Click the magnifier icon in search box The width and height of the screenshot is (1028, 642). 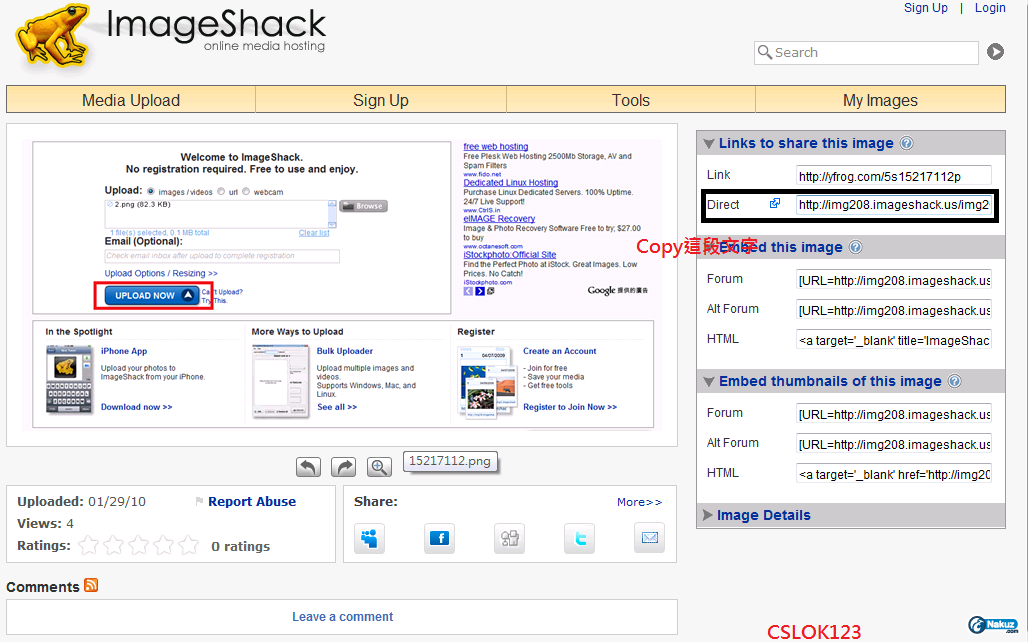coord(764,51)
